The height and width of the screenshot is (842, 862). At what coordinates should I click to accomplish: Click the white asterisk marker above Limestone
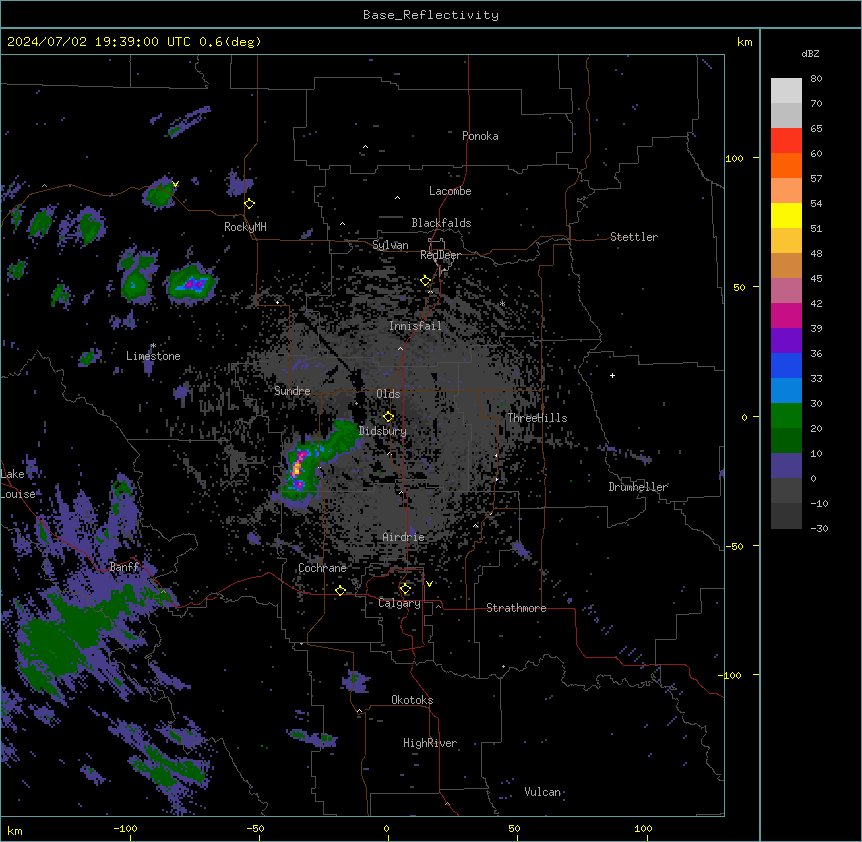point(153,346)
